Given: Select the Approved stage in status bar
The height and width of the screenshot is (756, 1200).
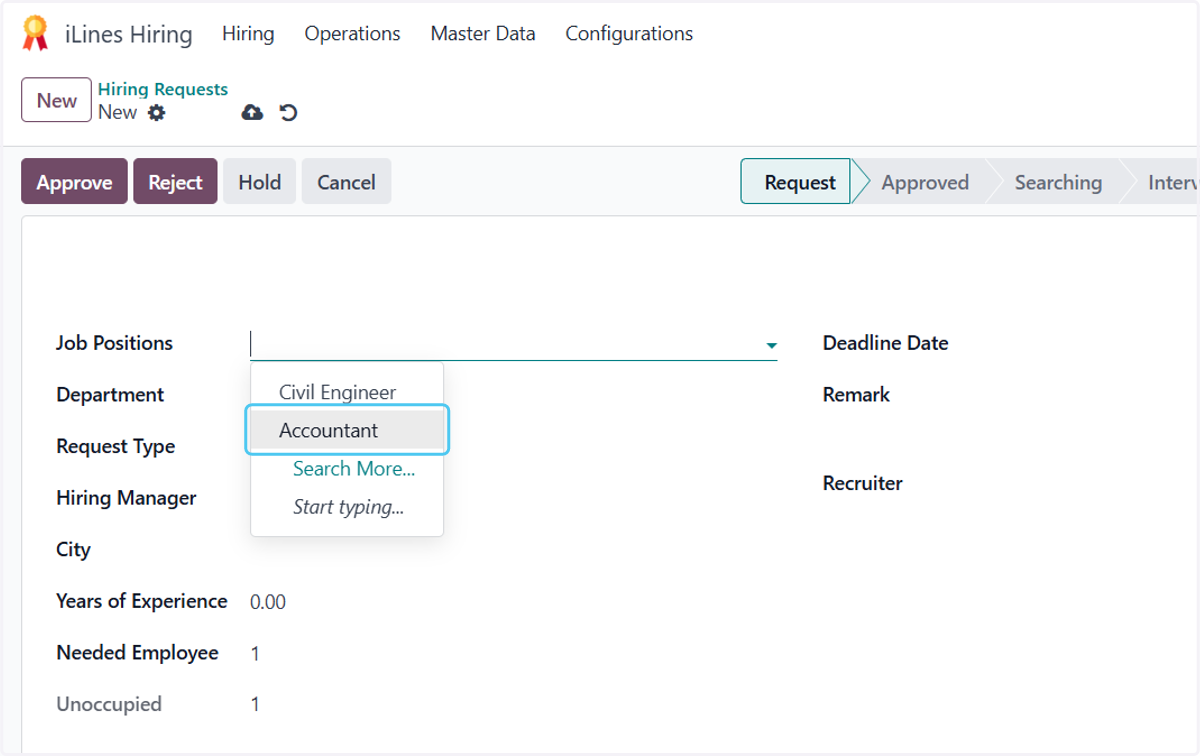Looking at the screenshot, I should (x=925, y=182).
